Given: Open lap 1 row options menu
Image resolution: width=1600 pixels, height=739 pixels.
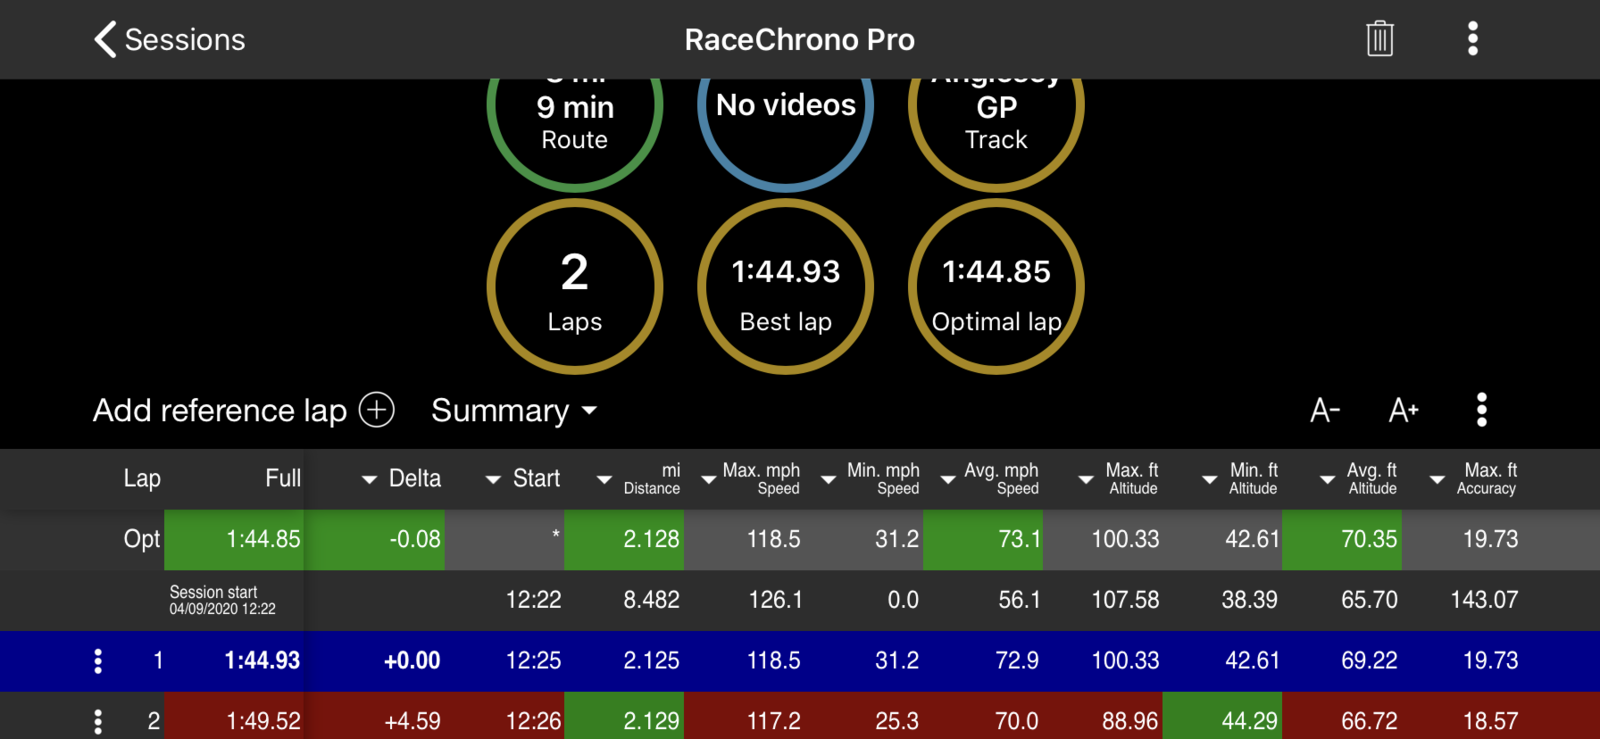Looking at the screenshot, I should 98,661.
